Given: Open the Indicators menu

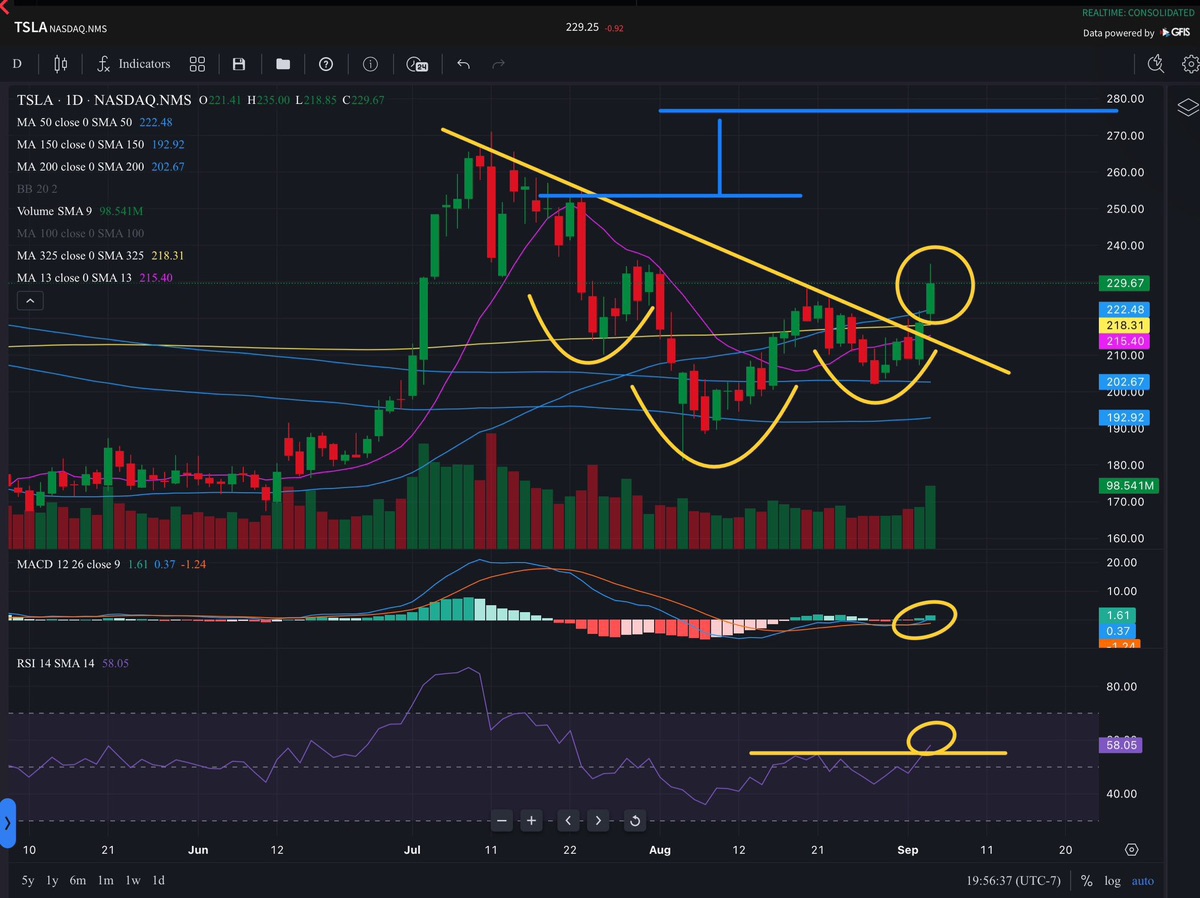Looking at the screenshot, I should point(134,64).
